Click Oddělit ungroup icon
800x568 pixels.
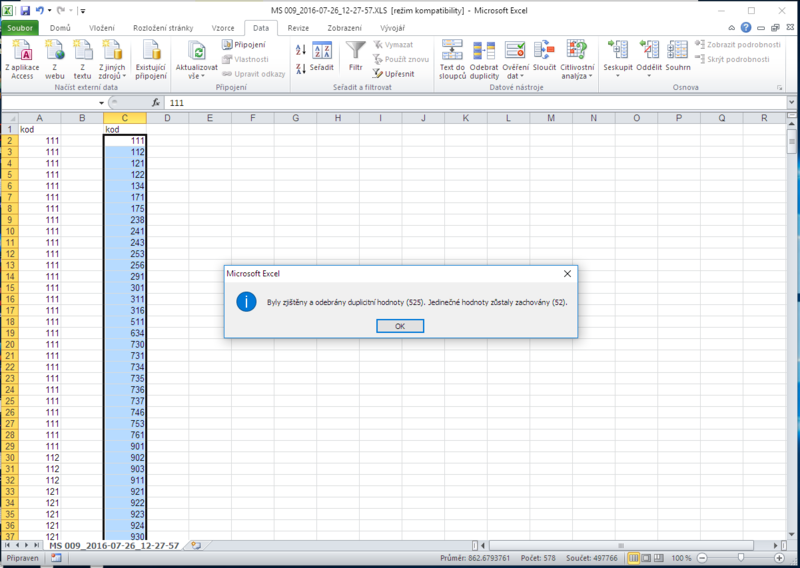649,51
